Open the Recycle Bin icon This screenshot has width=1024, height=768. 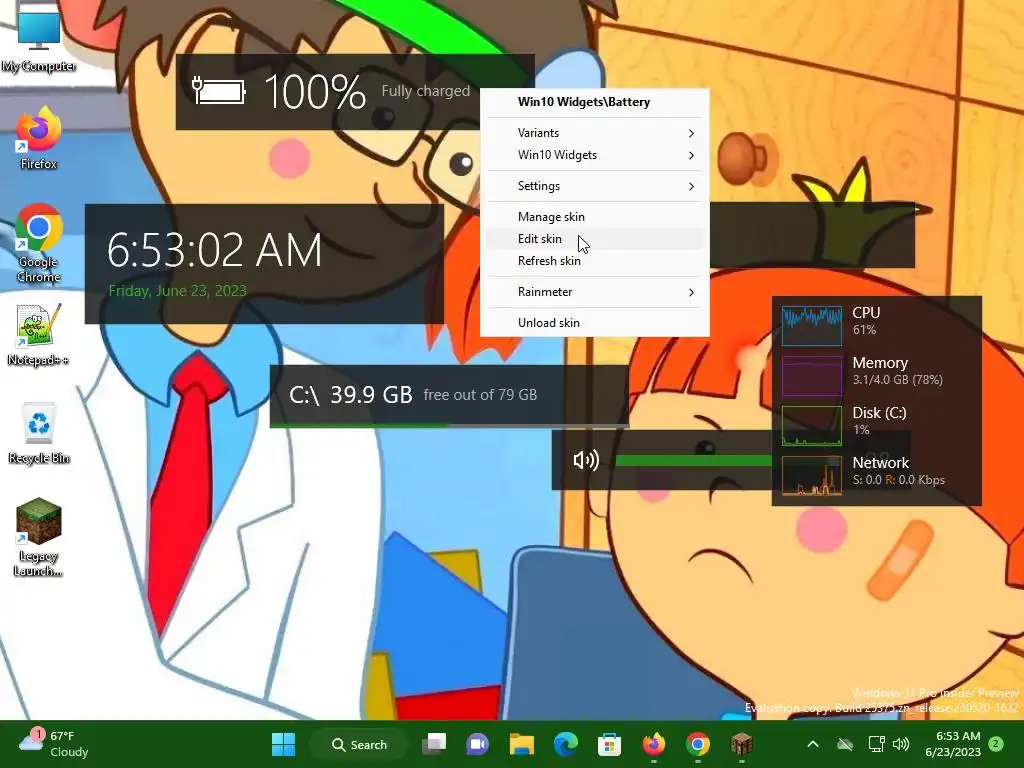(x=39, y=432)
